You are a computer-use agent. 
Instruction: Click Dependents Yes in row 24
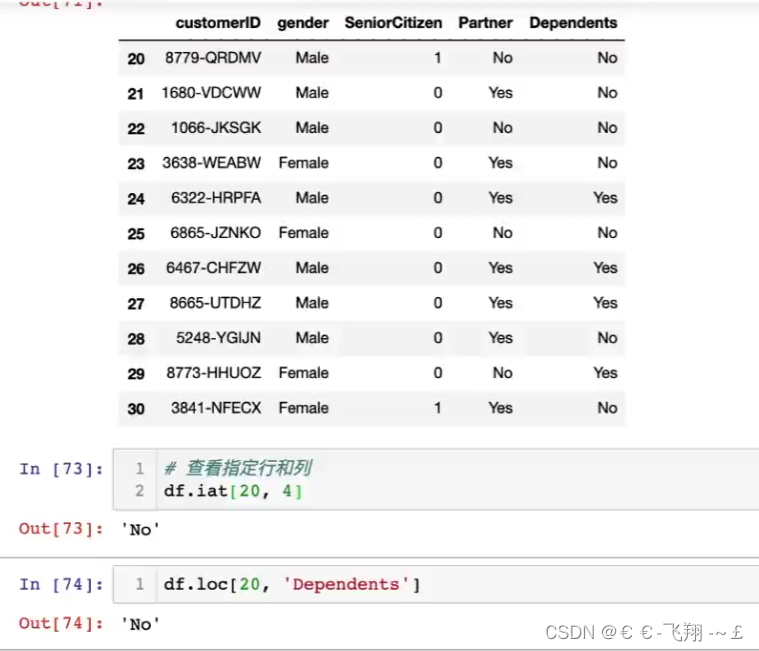(x=606, y=198)
